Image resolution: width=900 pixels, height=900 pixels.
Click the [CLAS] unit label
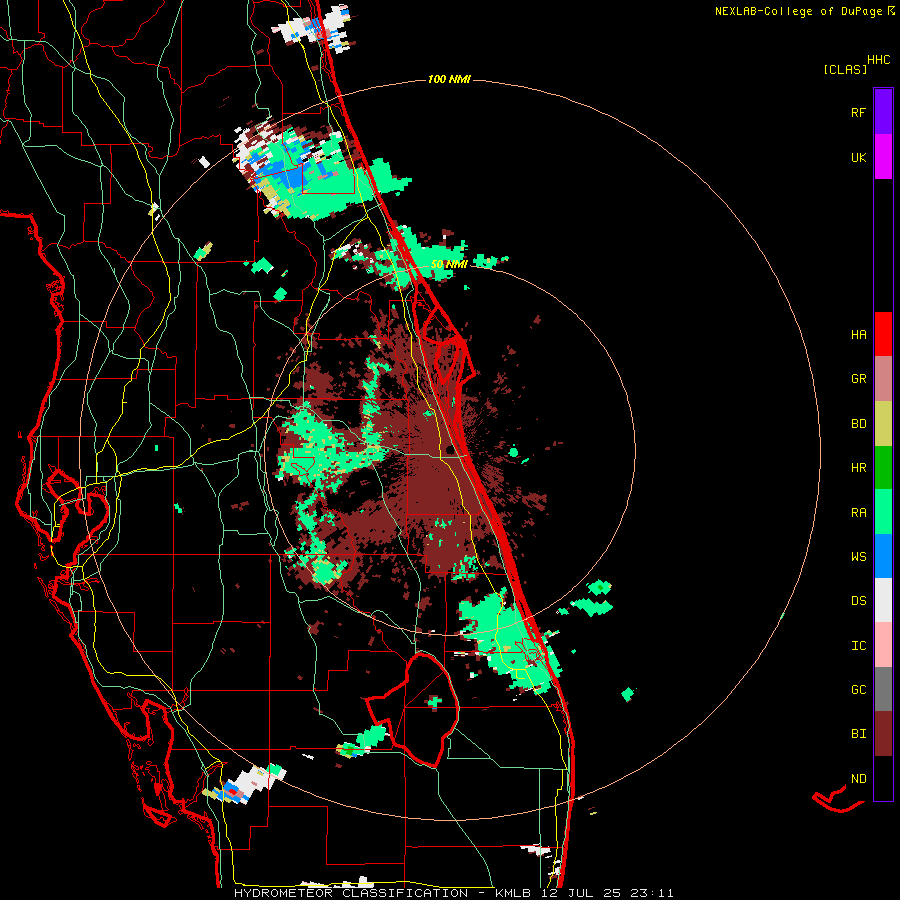pos(845,69)
